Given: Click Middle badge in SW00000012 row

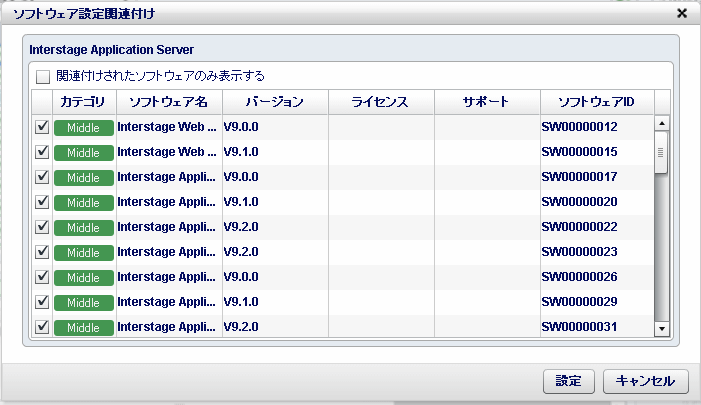Looking at the screenshot, I should pos(84,128).
